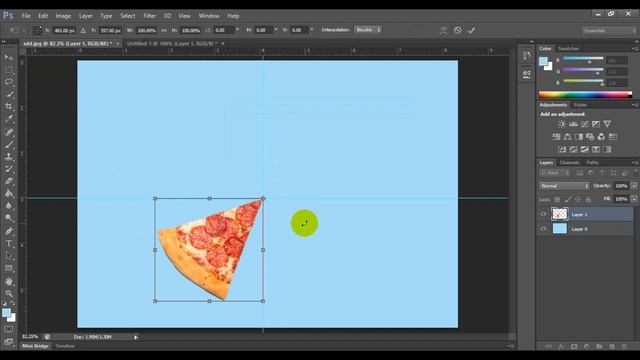Screen dimensions: 640x360
Task: Open the Filter menu
Action: [x=149, y=16]
